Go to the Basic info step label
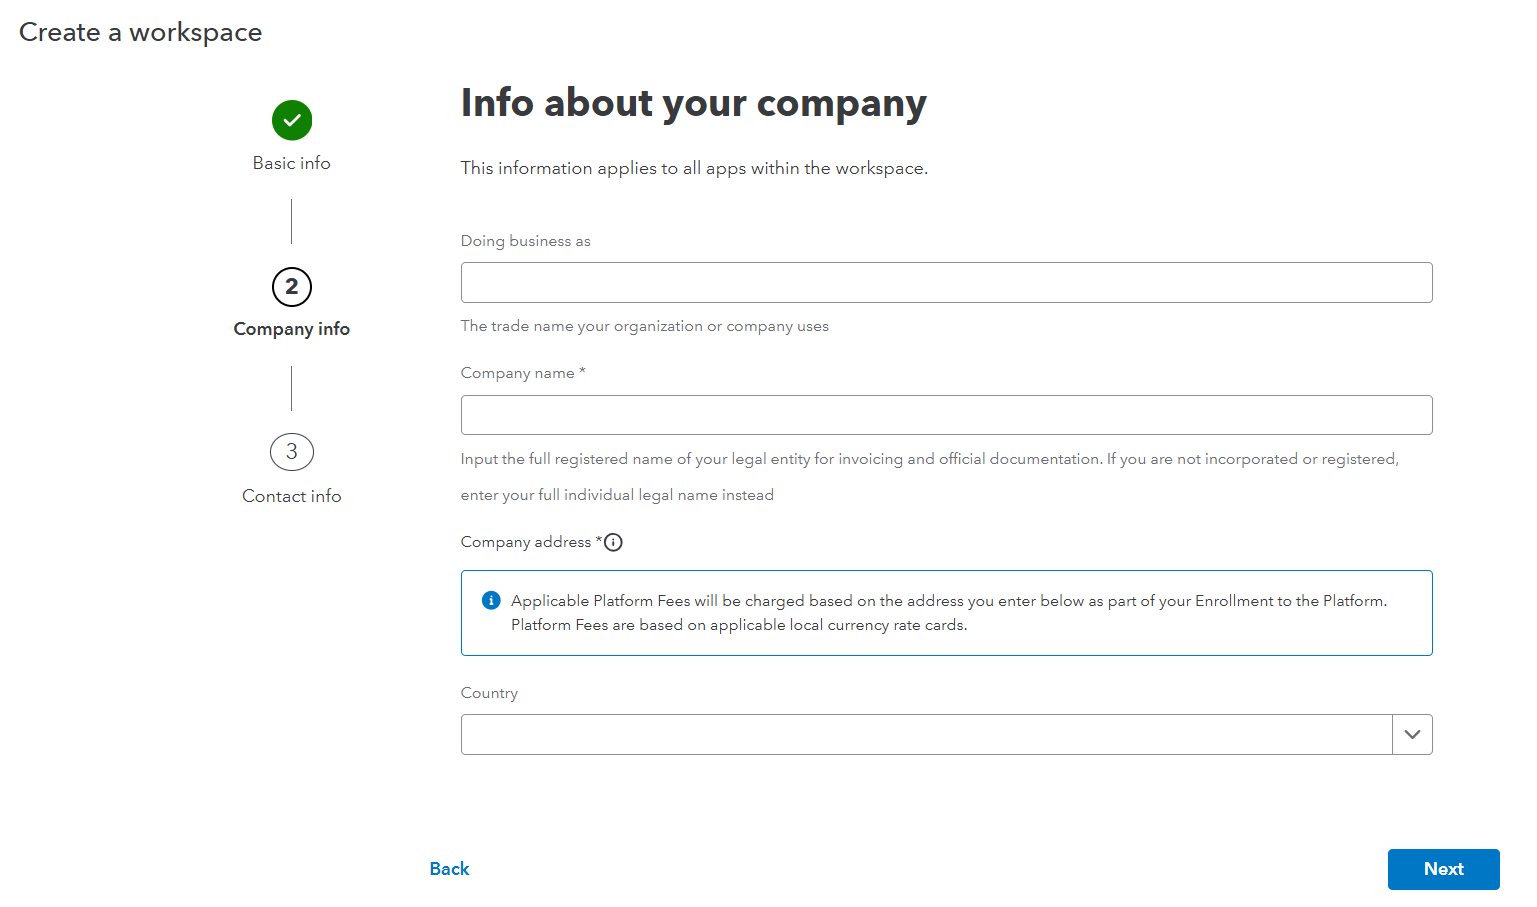The width and height of the screenshot is (1537, 907). (292, 163)
